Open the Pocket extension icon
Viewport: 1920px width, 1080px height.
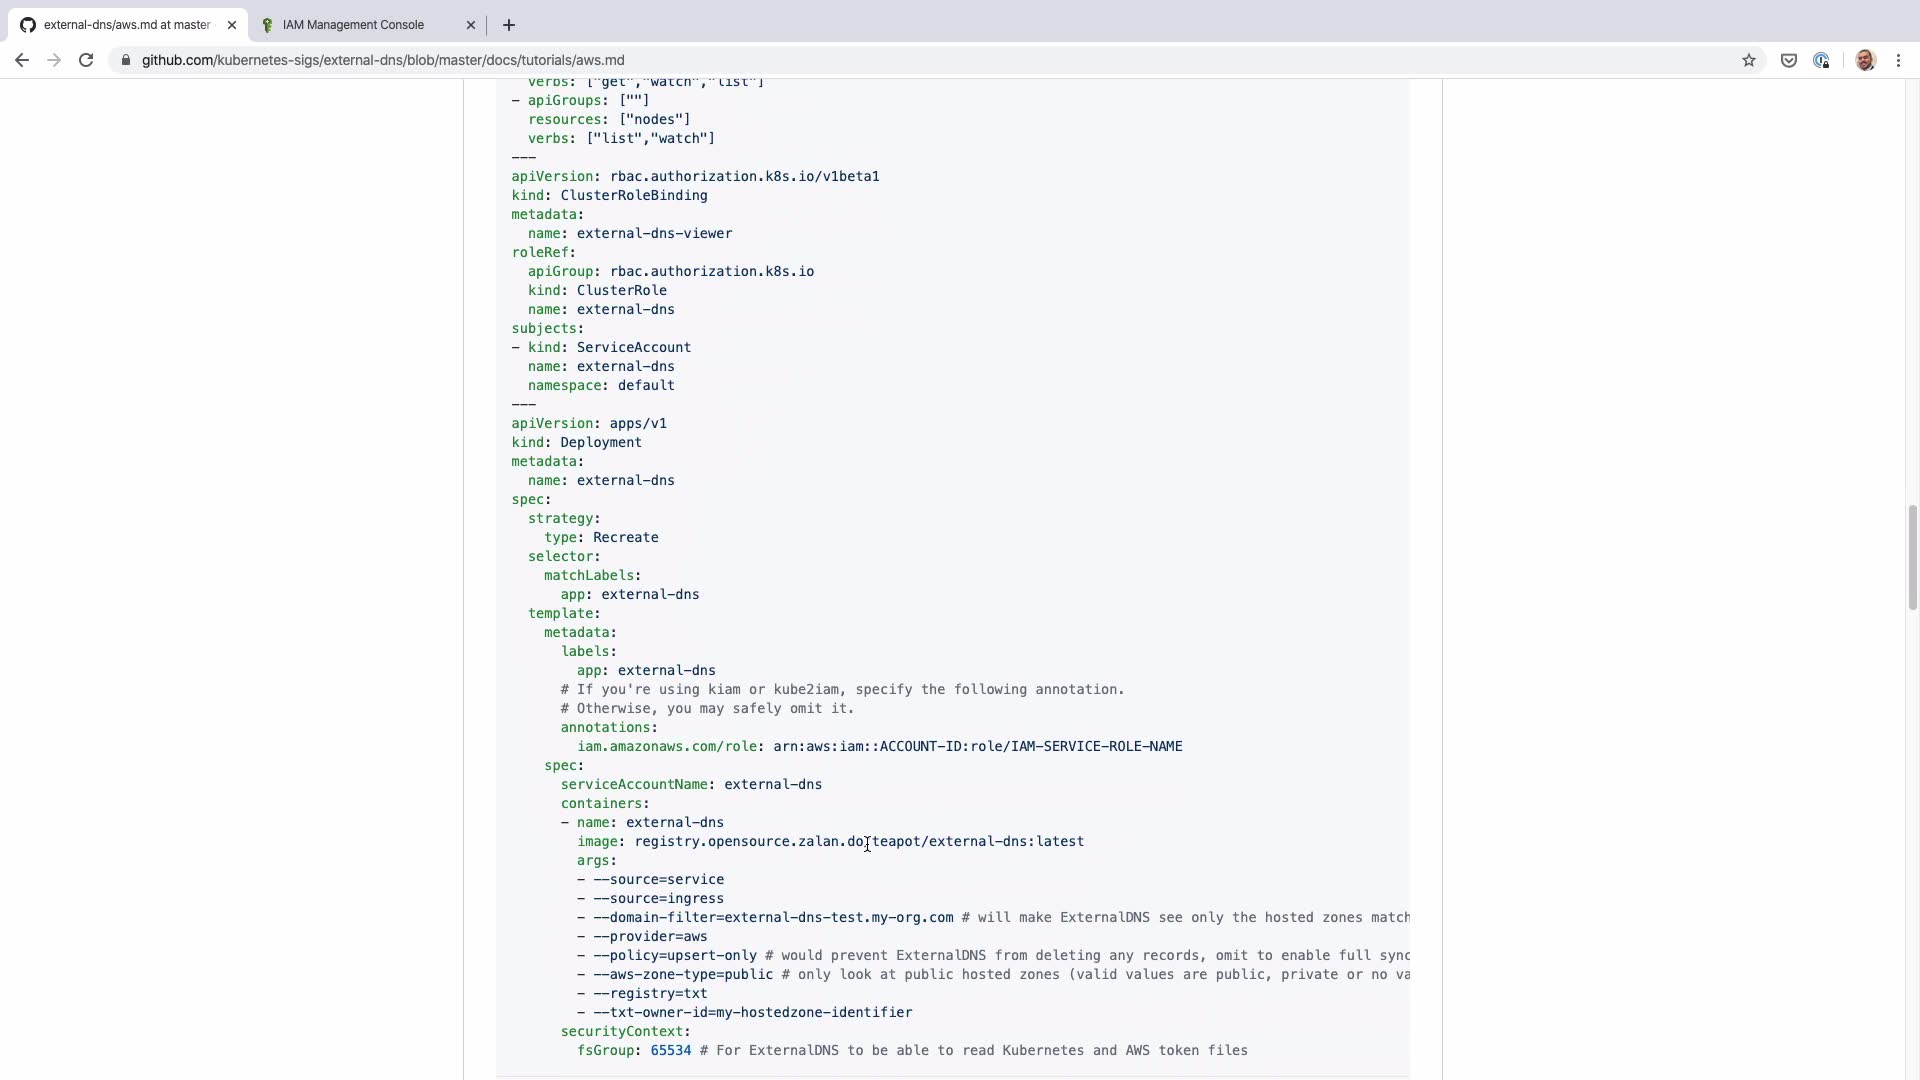click(x=1788, y=60)
